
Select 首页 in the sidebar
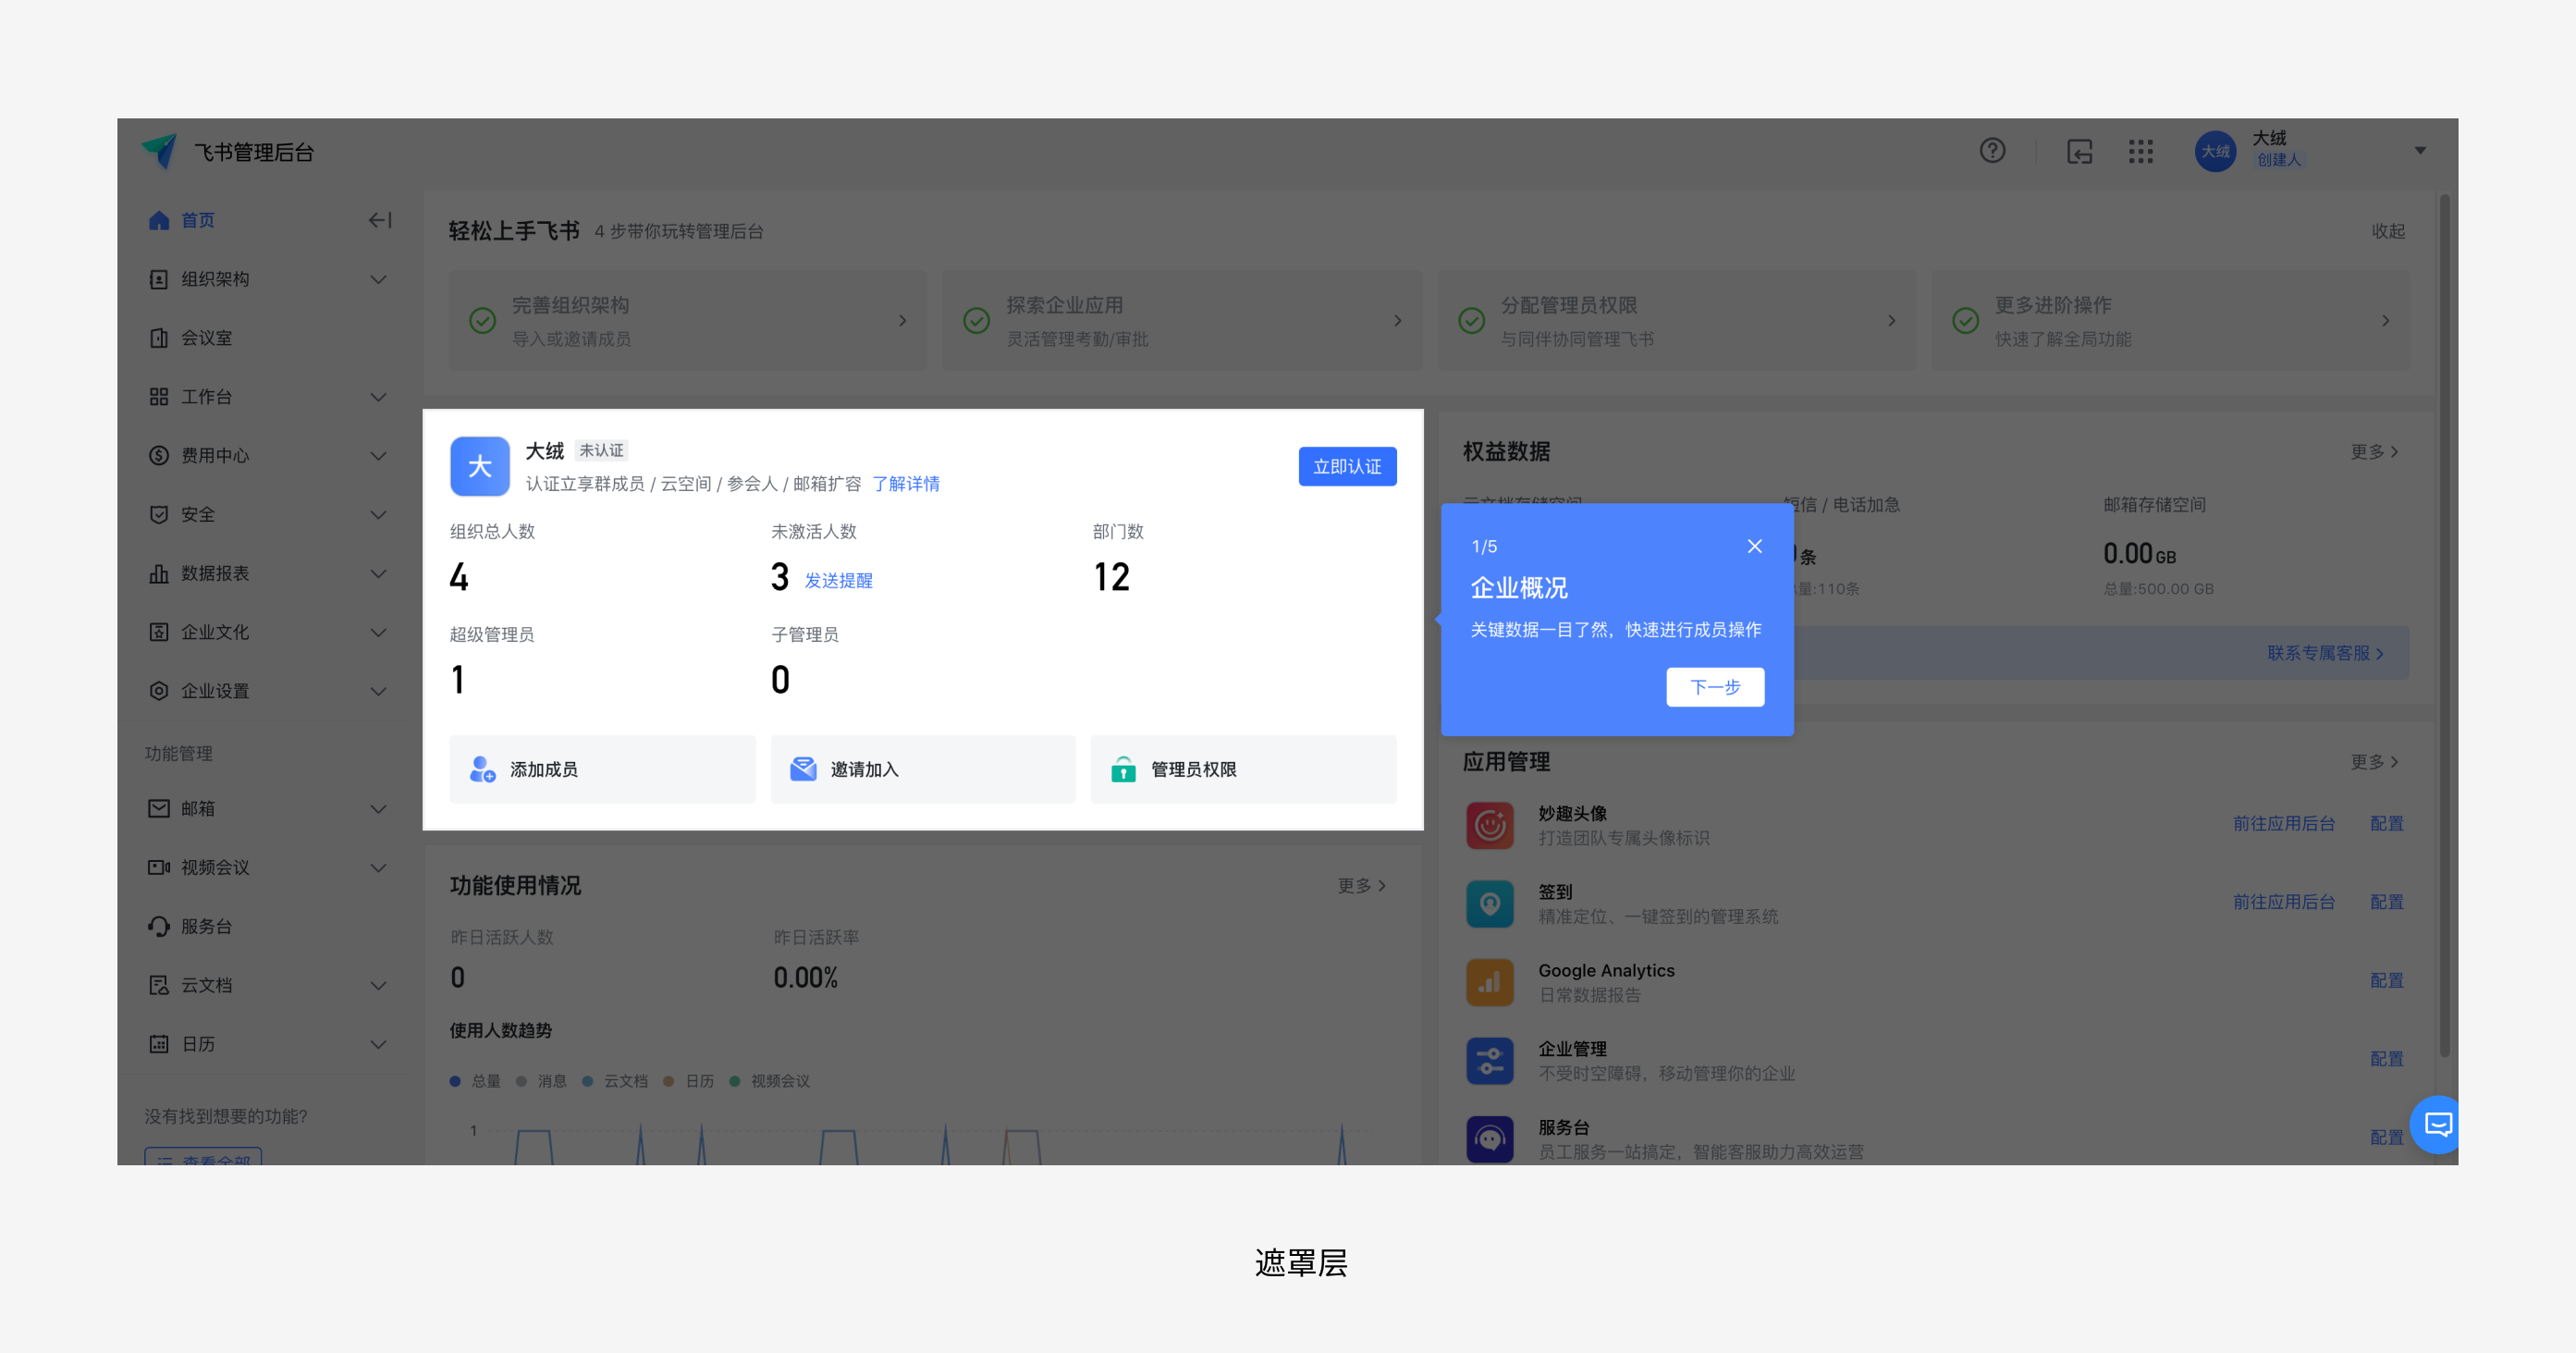coord(197,220)
